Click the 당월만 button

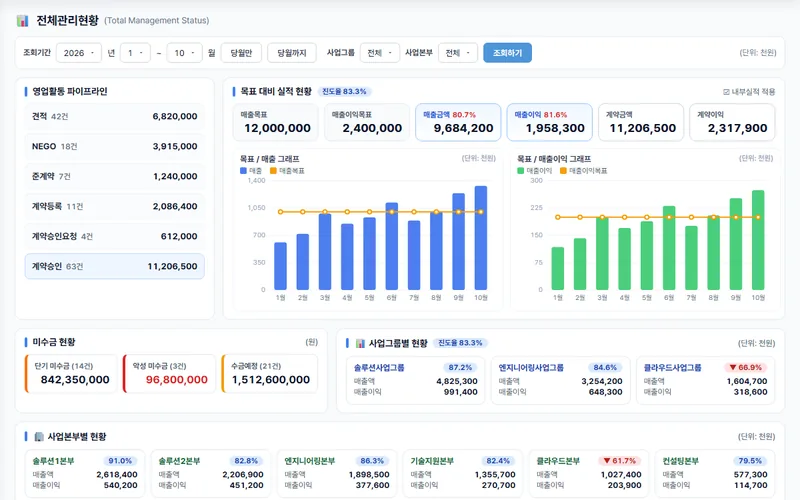(241, 53)
